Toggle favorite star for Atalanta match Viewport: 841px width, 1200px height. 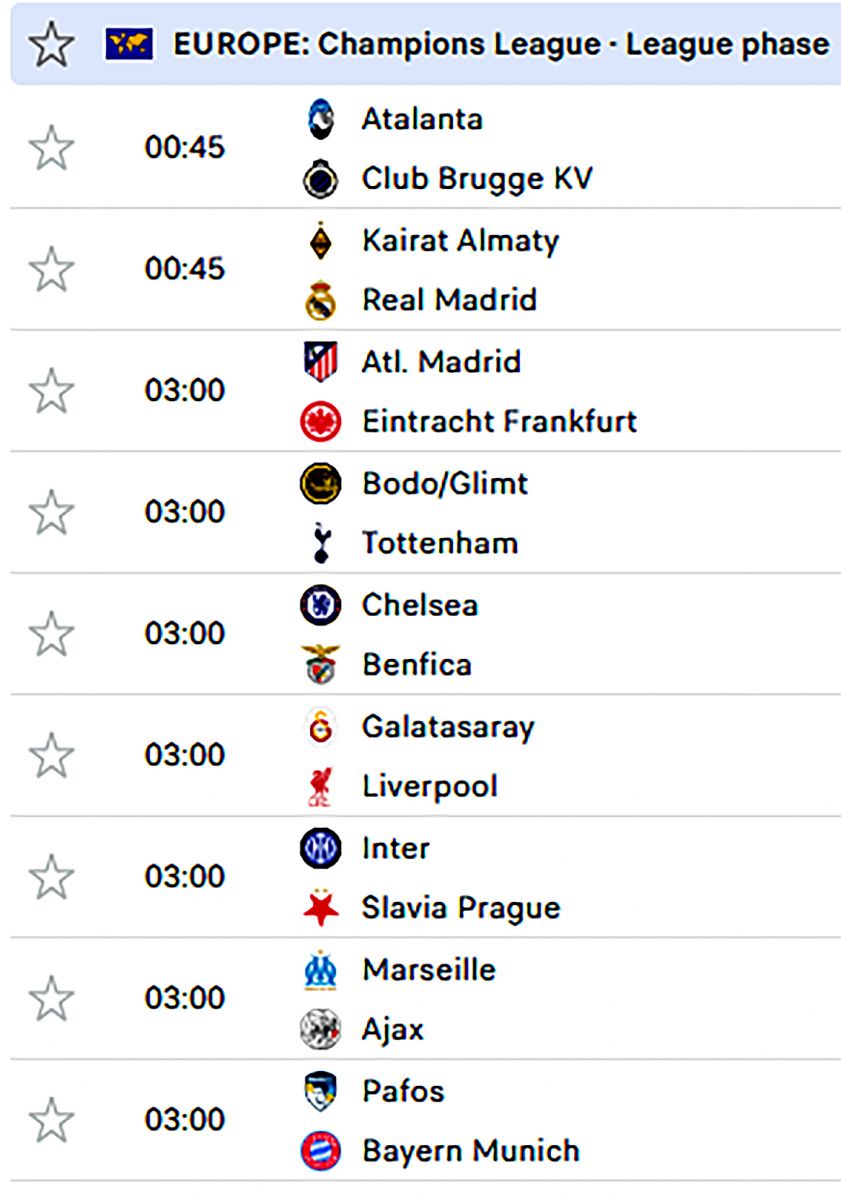click(x=50, y=149)
